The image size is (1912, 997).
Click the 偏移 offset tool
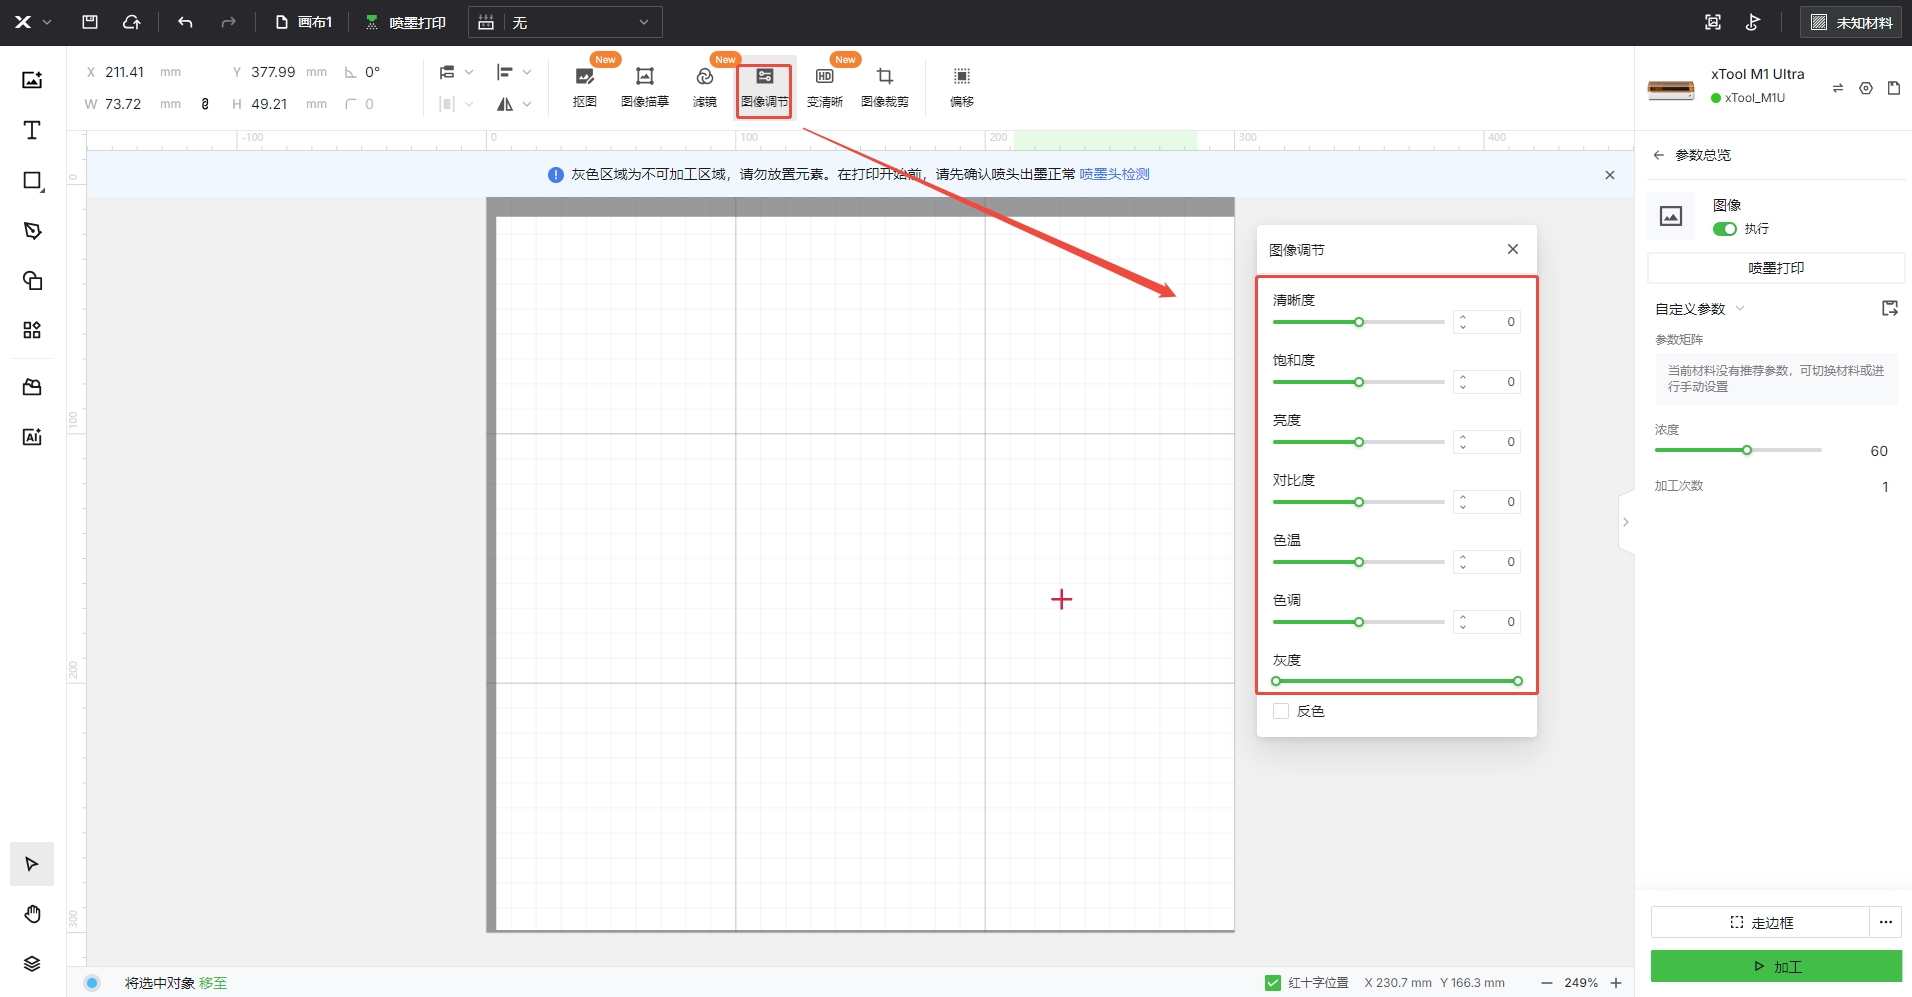point(962,87)
